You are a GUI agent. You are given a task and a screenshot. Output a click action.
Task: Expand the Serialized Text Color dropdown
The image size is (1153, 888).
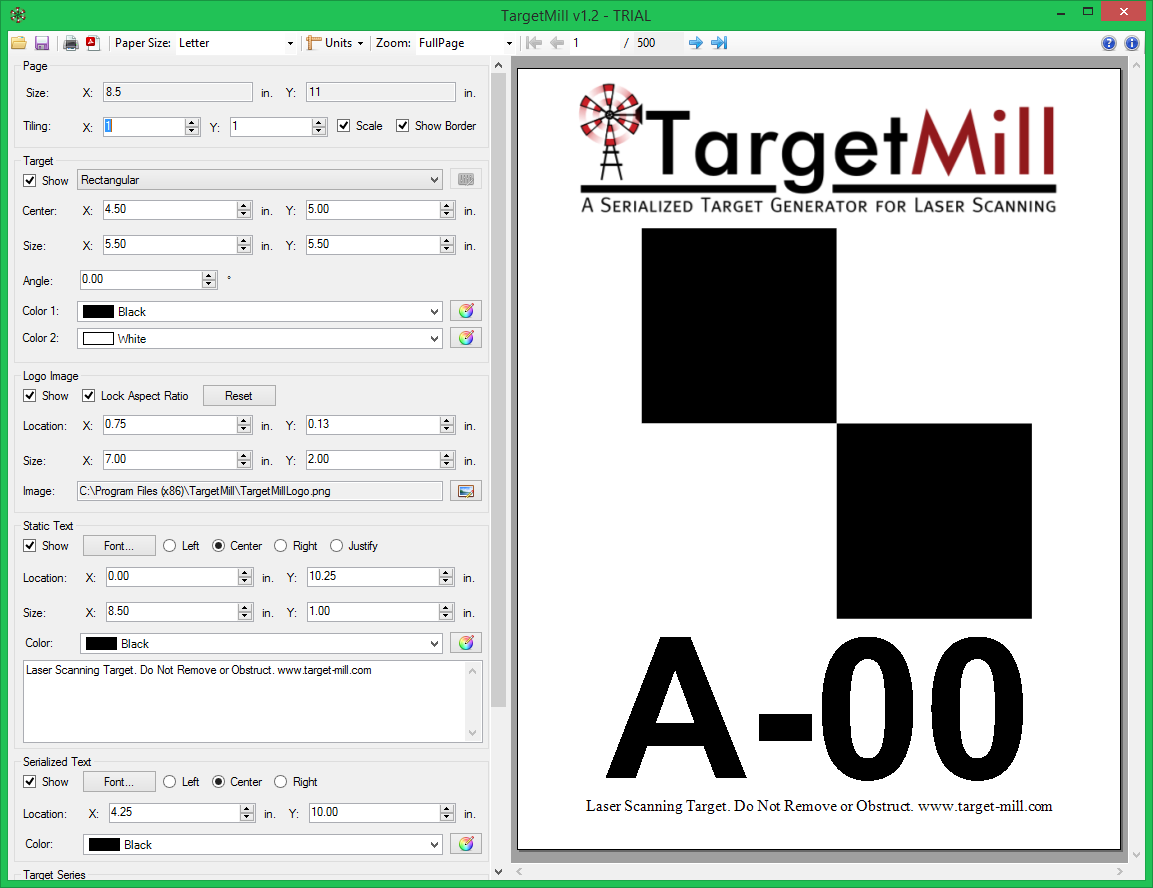435,845
